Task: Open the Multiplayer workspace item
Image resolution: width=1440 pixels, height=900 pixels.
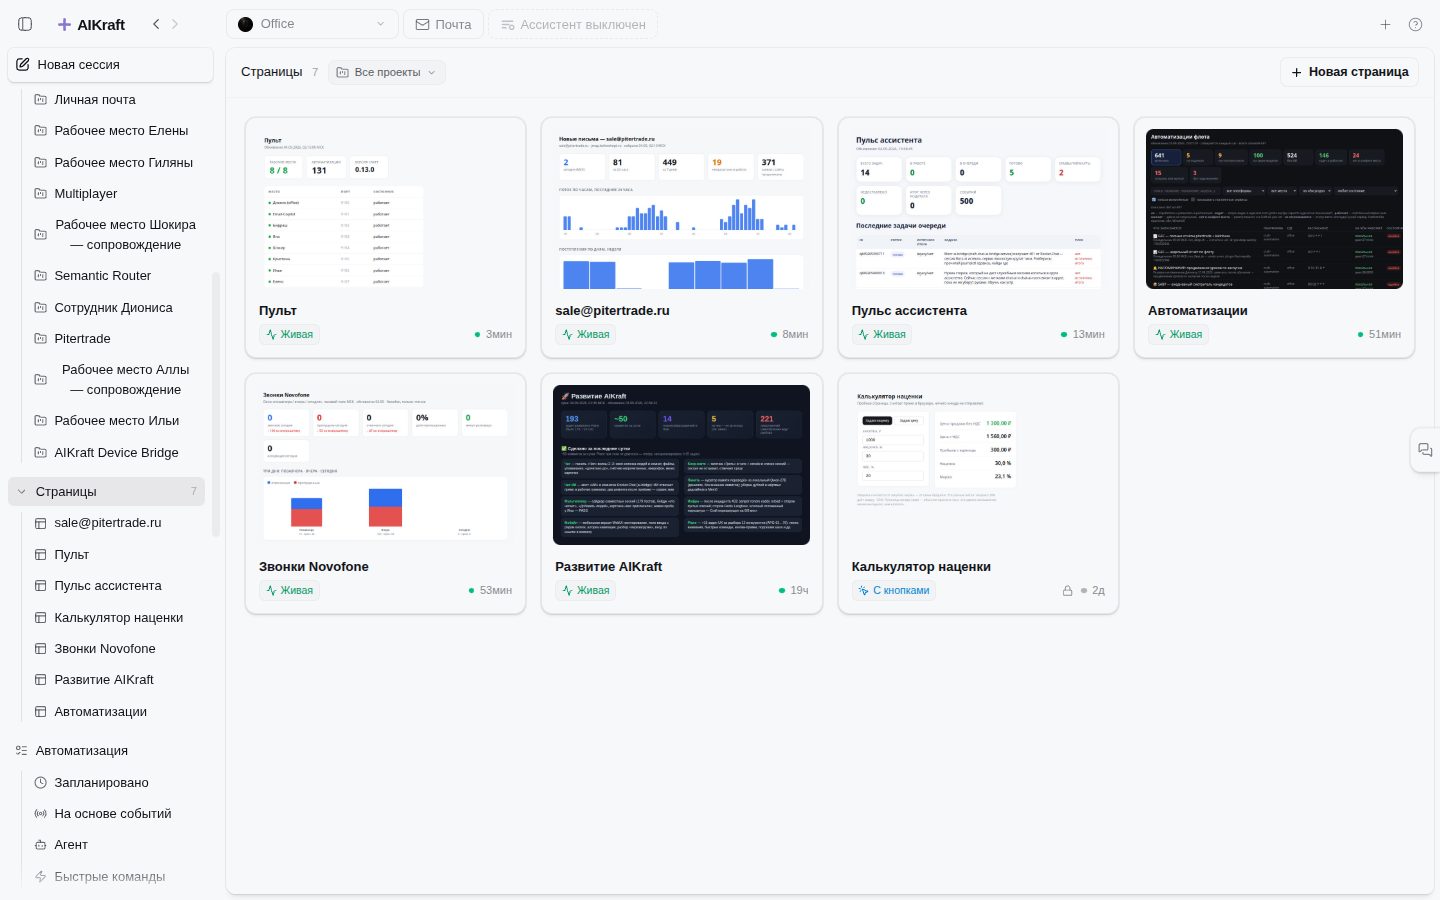Action: pyautogui.click(x=86, y=194)
